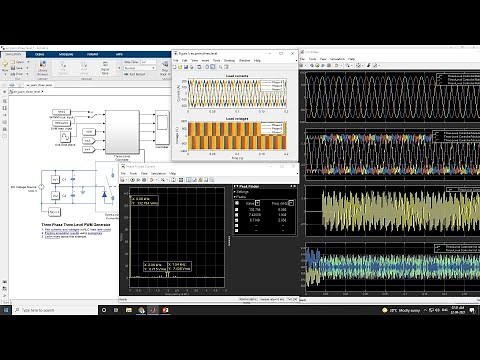Click the Print icon in Figure 1 toolbar
The image size is (480, 360).
pyautogui.click(x=191, y=67)
